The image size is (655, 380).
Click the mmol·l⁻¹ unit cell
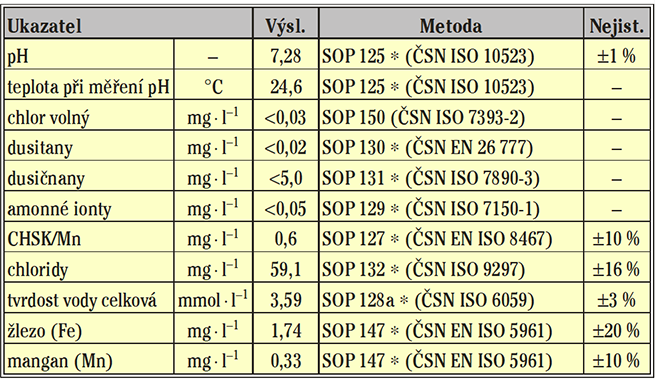click(213, 298)
